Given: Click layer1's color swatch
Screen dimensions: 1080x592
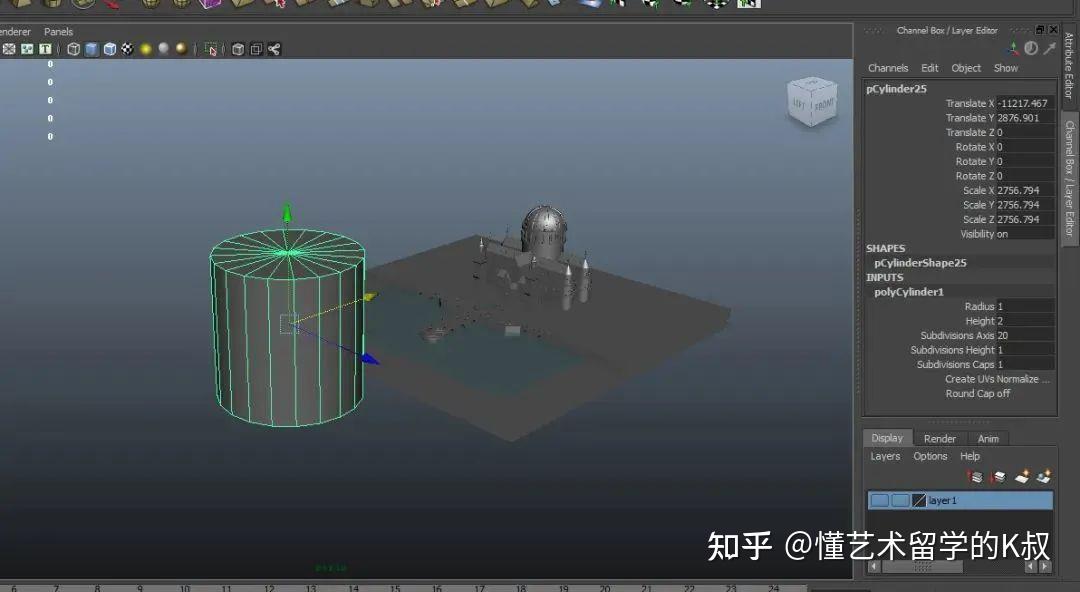Looking at the screenshot, I should [x=919, y=500].
